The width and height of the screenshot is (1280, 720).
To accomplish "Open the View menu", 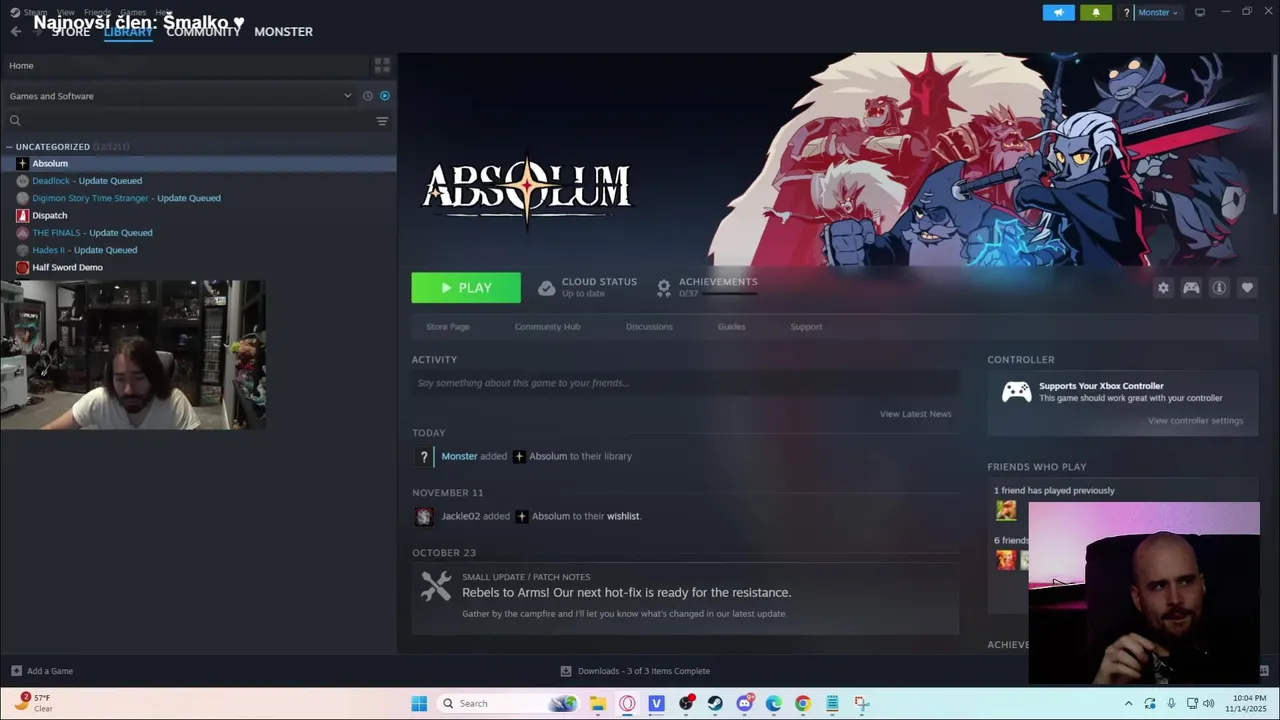I will [65, 12].
